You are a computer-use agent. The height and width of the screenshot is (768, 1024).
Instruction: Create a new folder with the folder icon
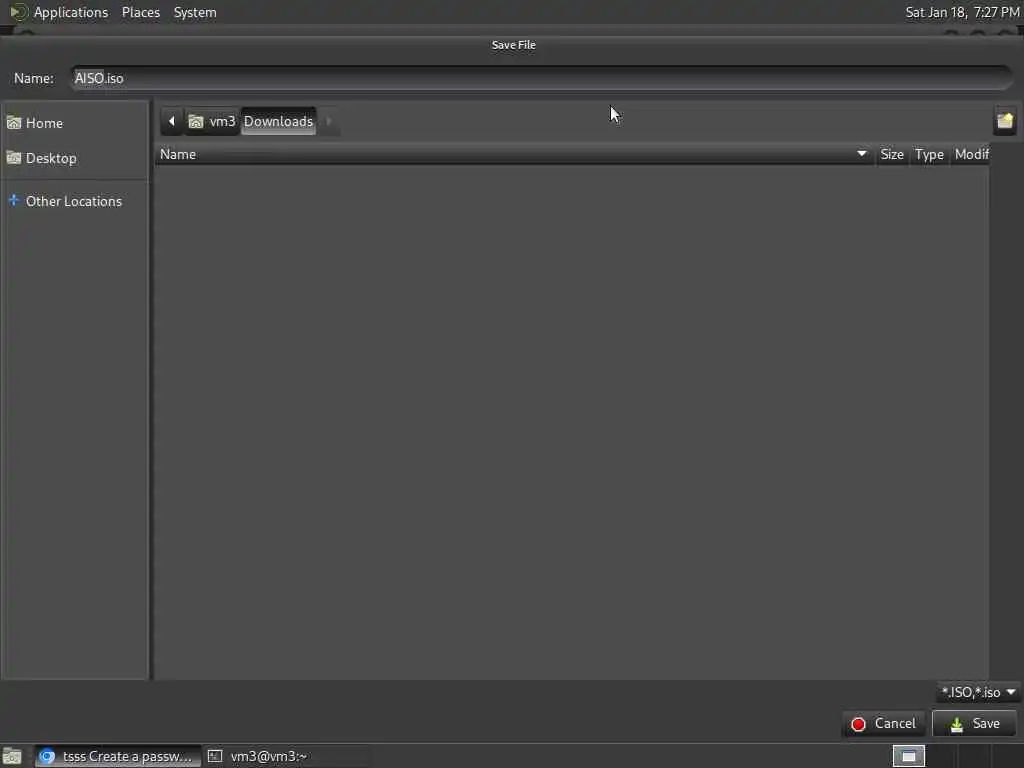(1005, 121)
